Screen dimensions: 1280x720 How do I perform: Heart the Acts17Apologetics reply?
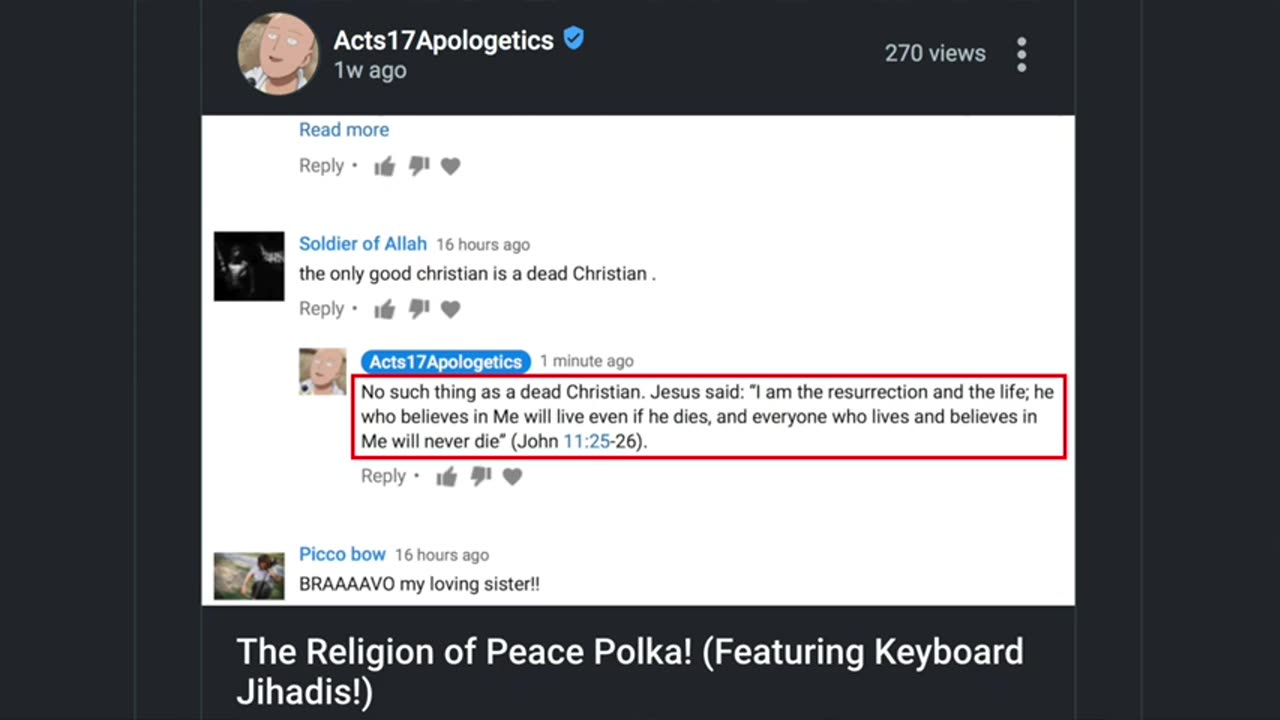(x=513, y=478)
